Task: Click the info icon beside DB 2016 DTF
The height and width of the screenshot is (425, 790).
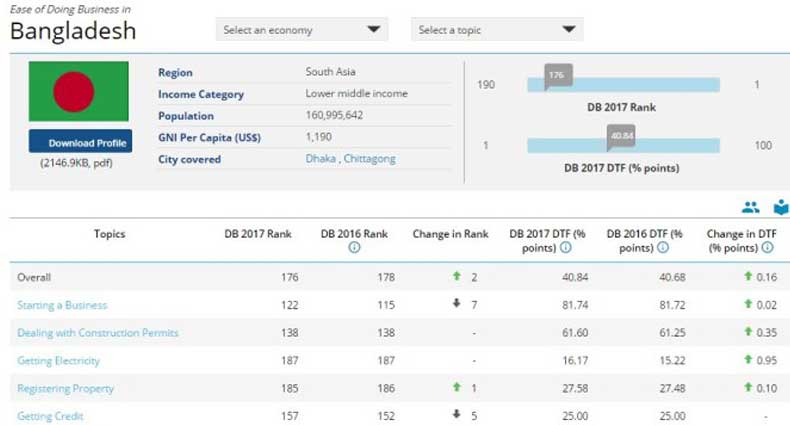Action: click(x=662, y=248)
